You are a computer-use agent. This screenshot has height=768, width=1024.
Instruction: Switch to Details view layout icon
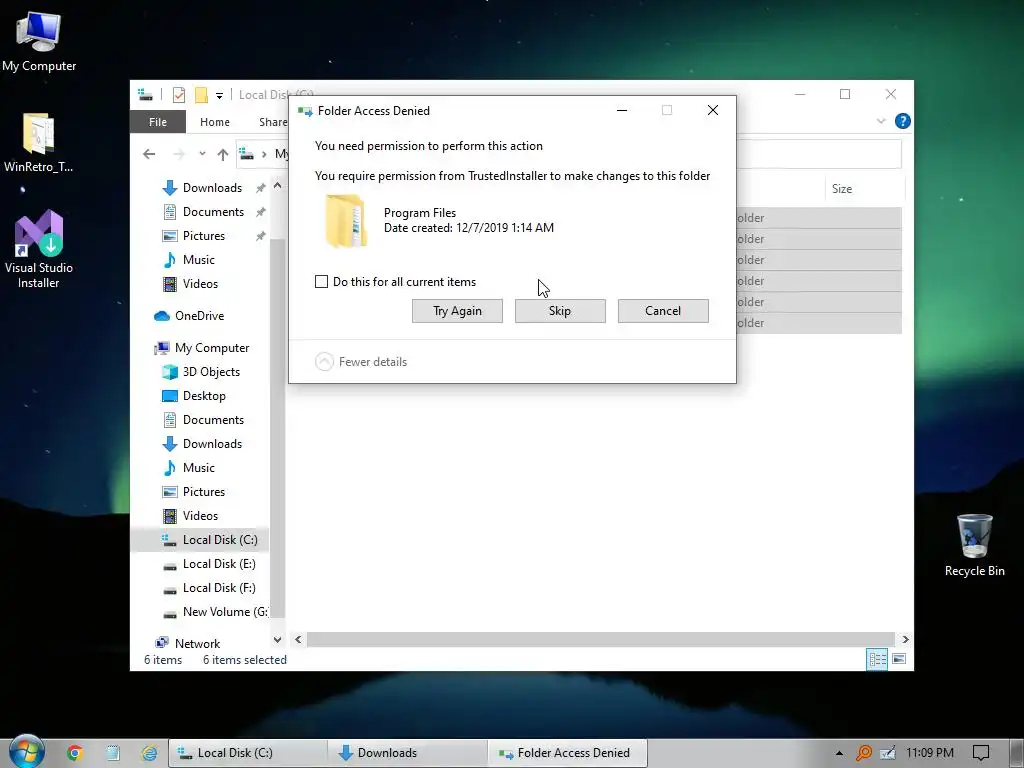tap(877, 659)
